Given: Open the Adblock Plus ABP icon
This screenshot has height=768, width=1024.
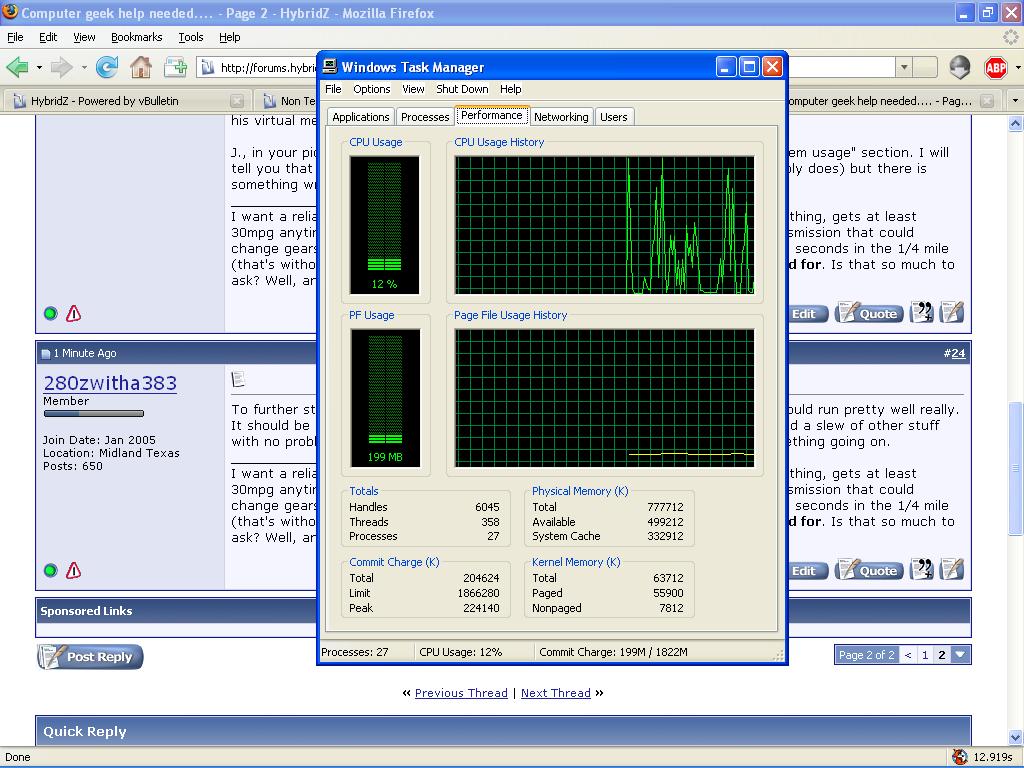Looking at the screenshot, I should point(995,67).
